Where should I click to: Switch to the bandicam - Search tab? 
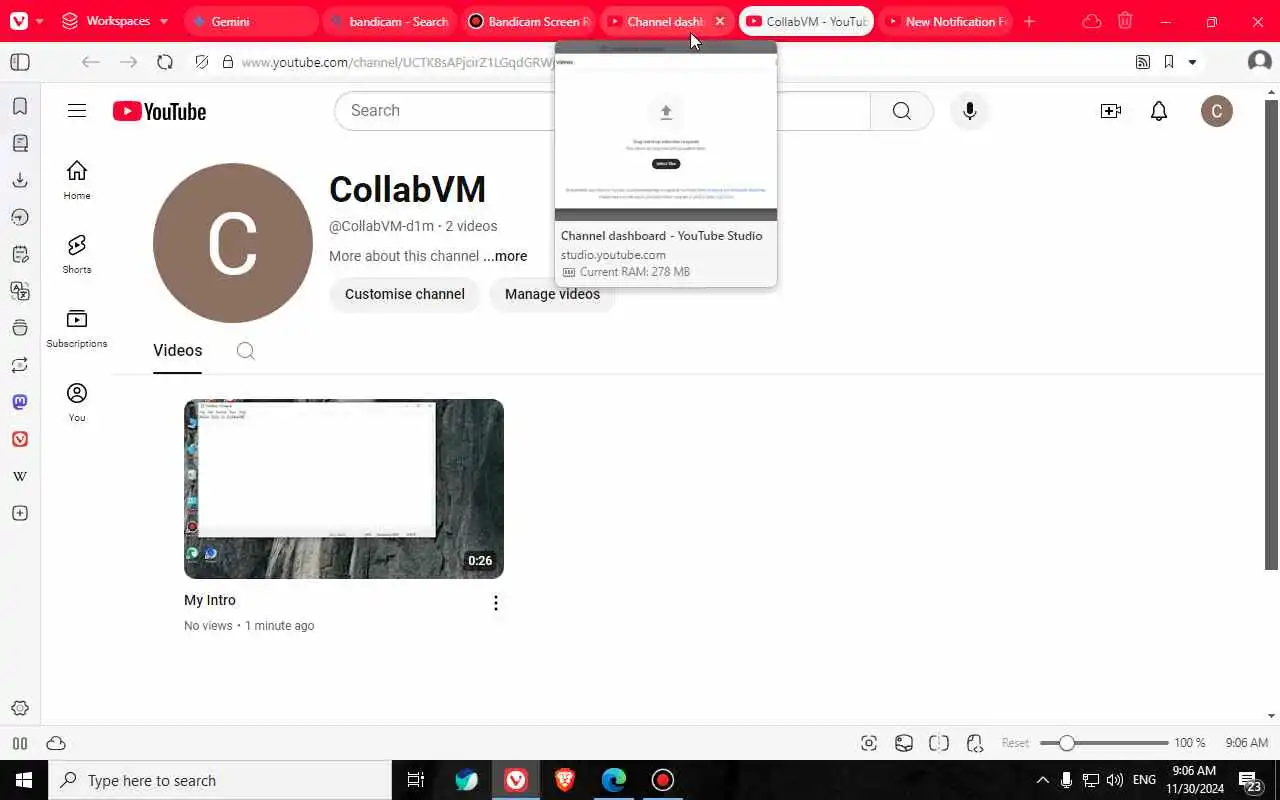(390, 21)
